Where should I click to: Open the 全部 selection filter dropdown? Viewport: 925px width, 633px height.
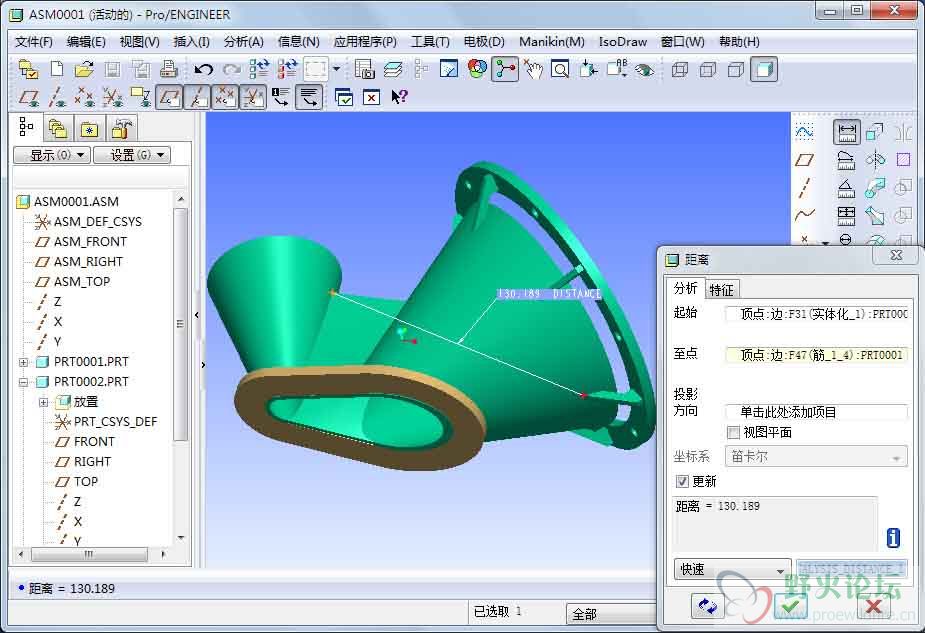612,614
